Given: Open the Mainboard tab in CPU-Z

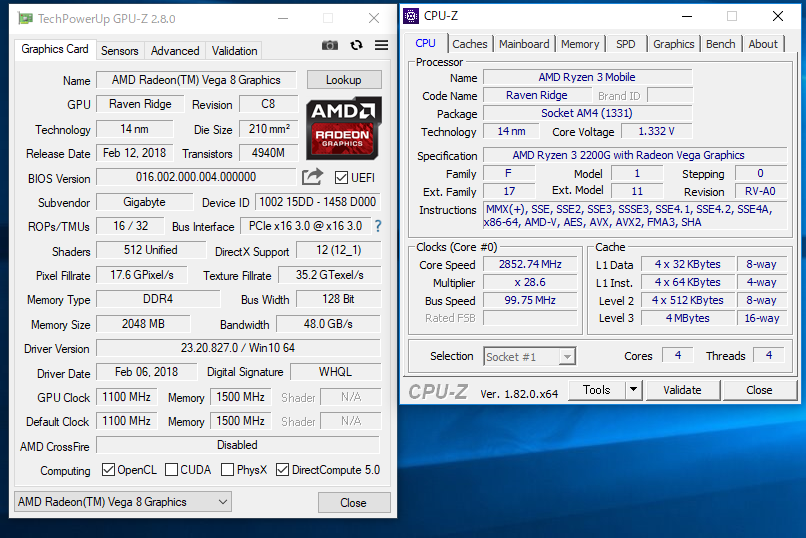Looking at the screenshot, I should 524,44.
